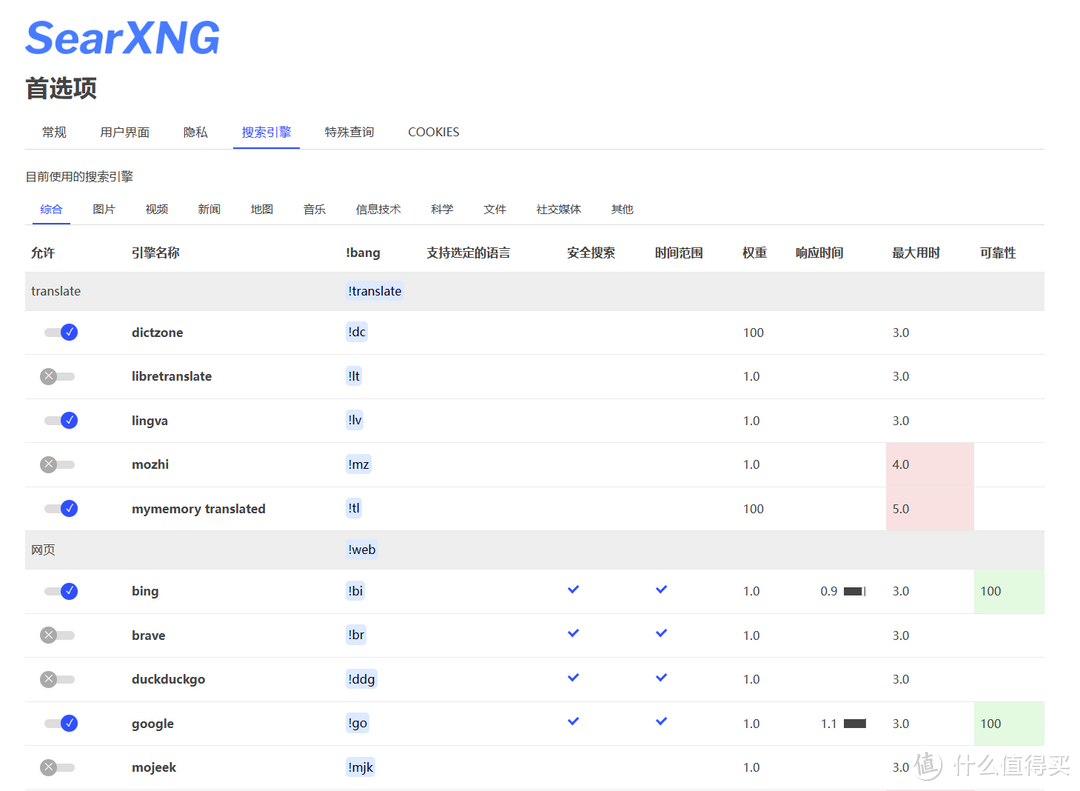This screenshot has width=1080, height=791.
Task: Click bing's green reliability cell 100
Action: [1009, 591]
